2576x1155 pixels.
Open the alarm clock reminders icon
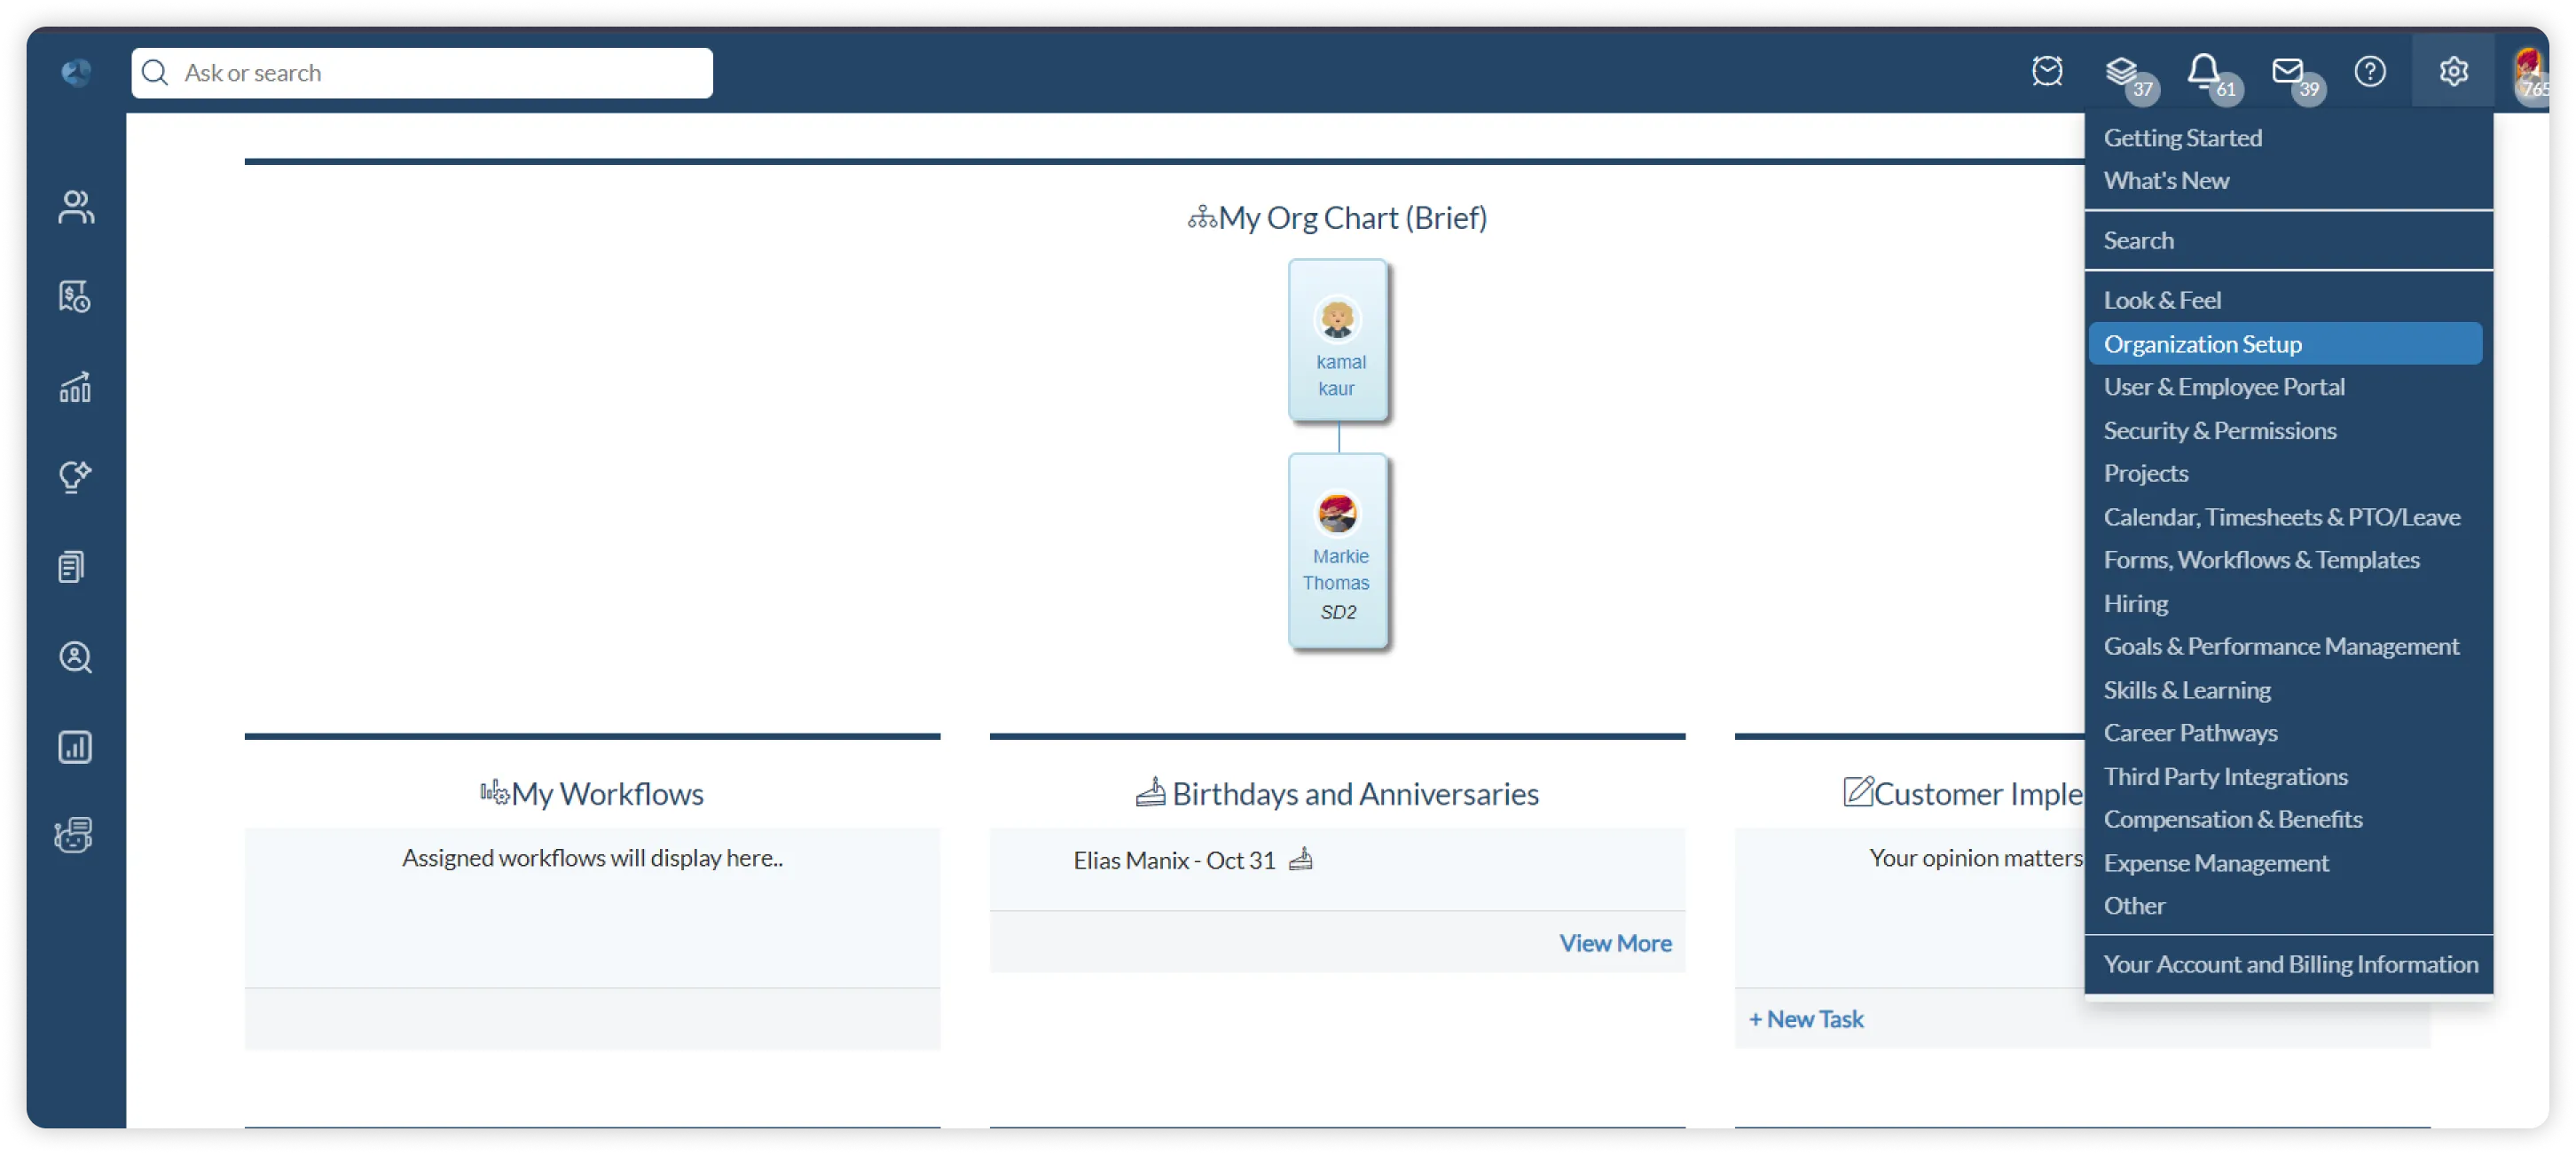(2047, 71)
